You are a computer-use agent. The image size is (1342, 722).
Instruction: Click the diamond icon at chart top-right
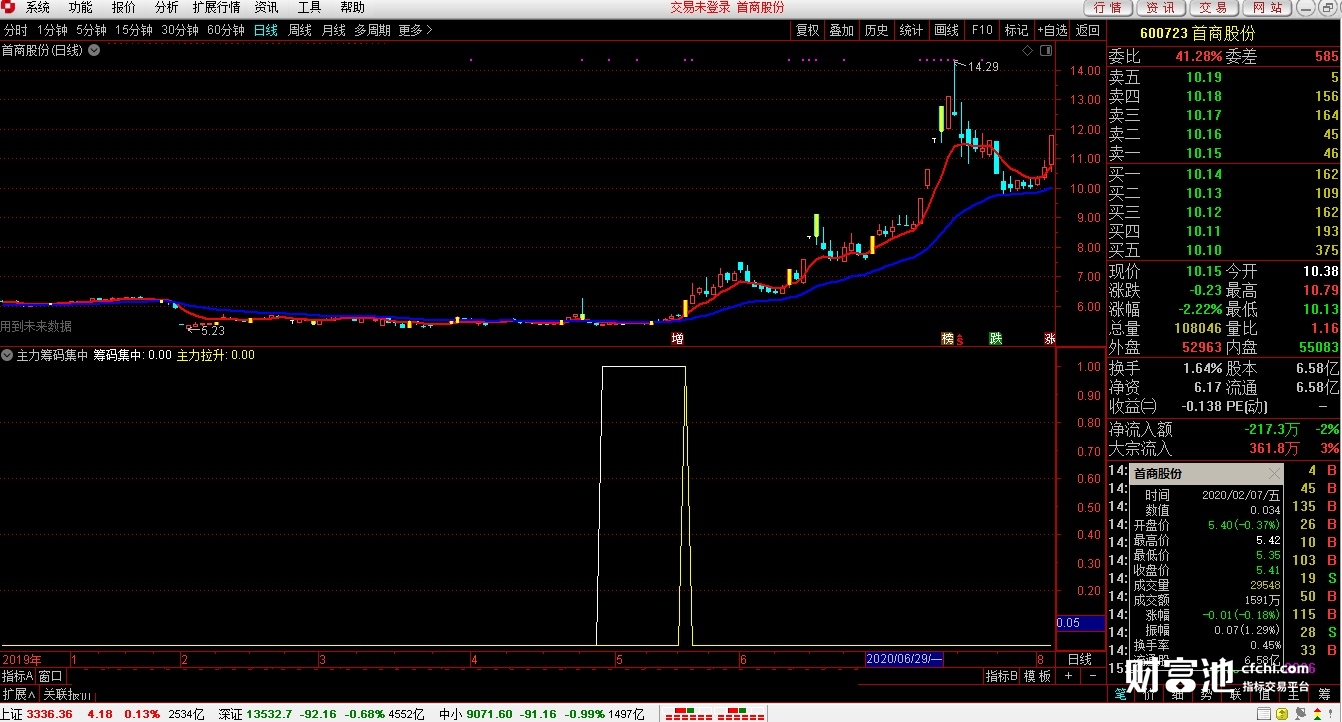[1027, 50]
